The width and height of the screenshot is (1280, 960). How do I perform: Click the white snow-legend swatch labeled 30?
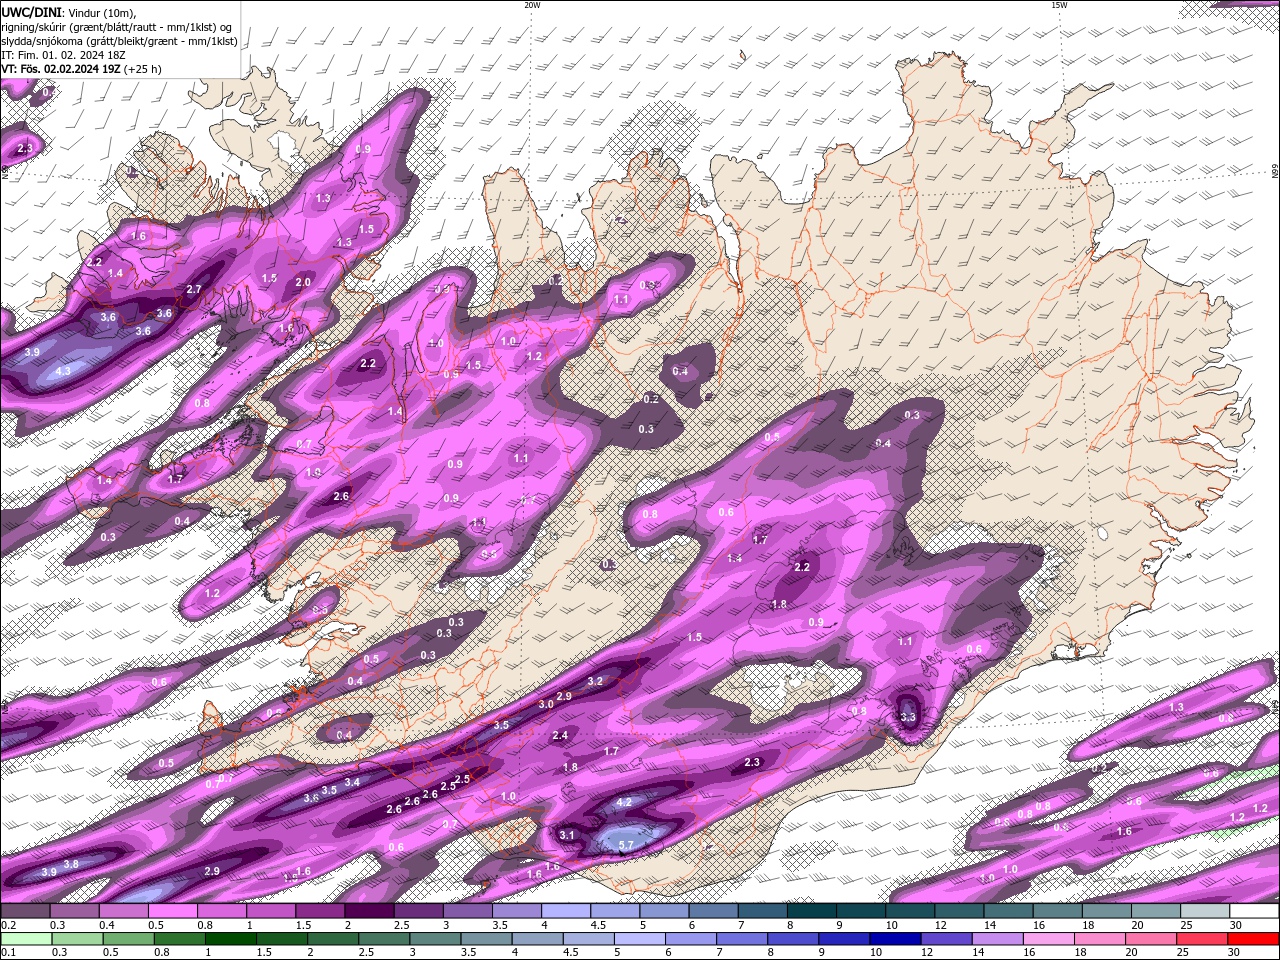click(1255, 911)
